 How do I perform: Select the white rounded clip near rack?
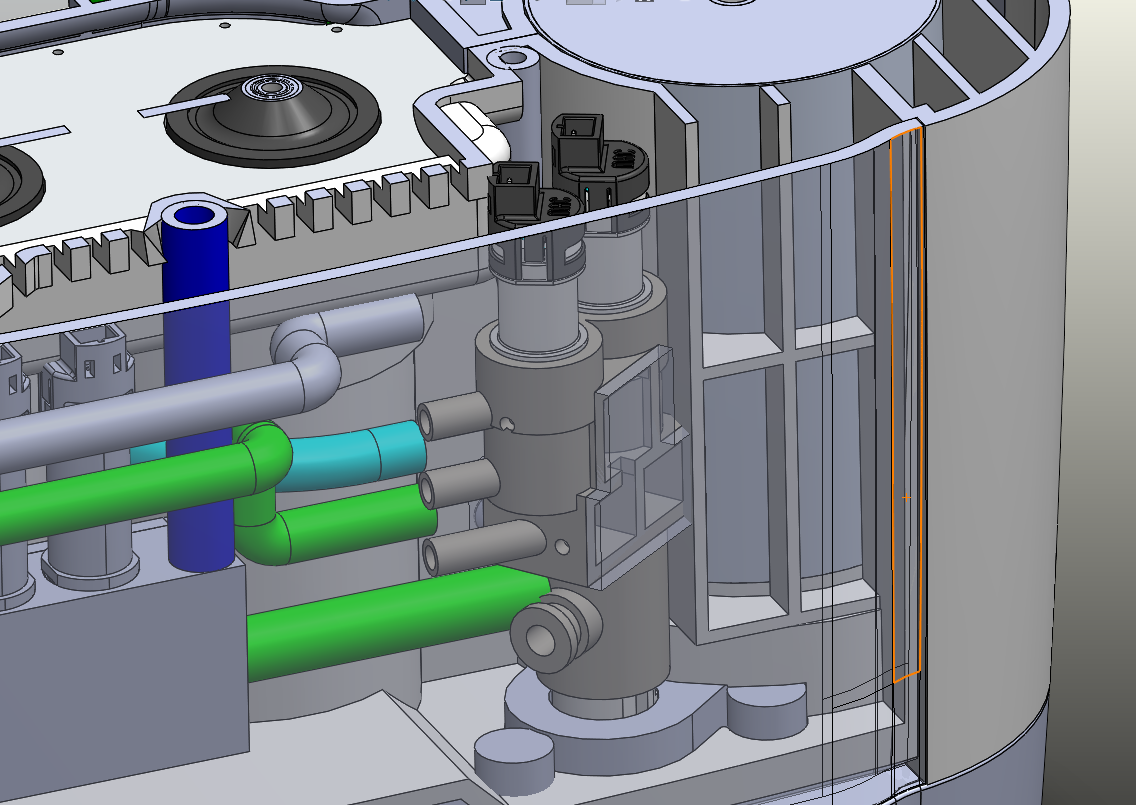pos(478,133)
